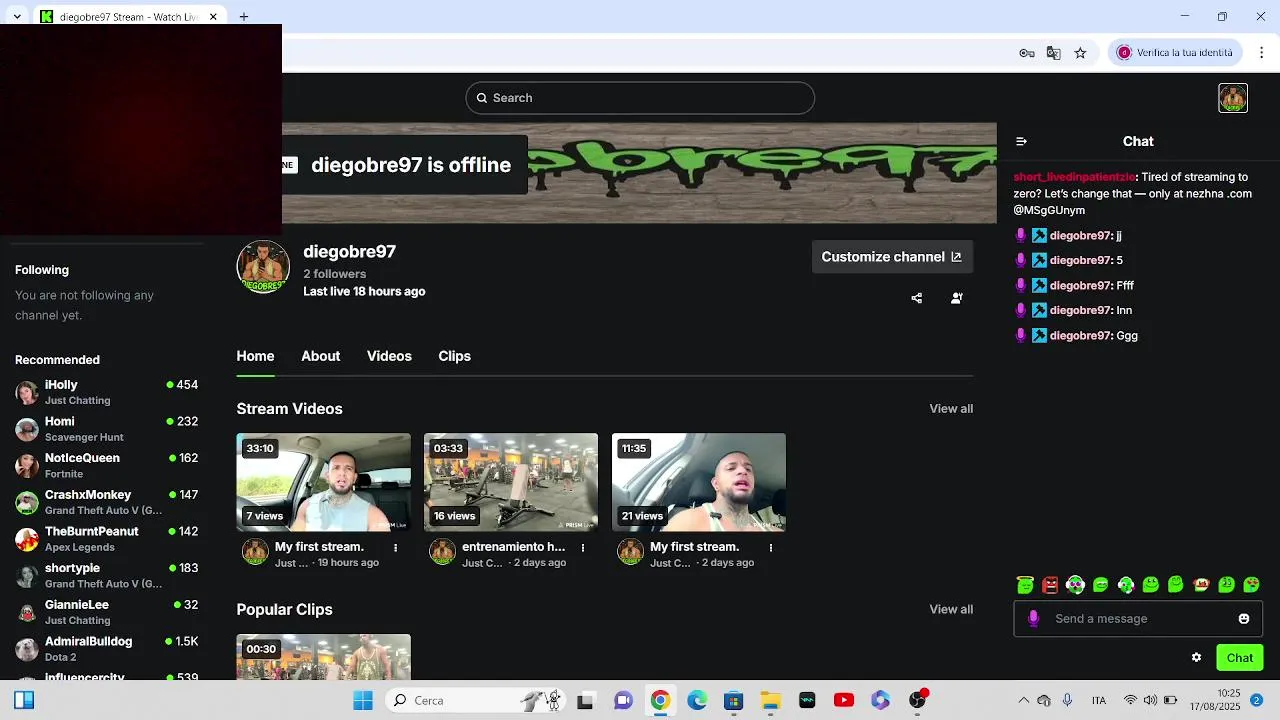1280x720 pixels.
Task: Switch to the Home tab
Action: [x=255, y=356]
